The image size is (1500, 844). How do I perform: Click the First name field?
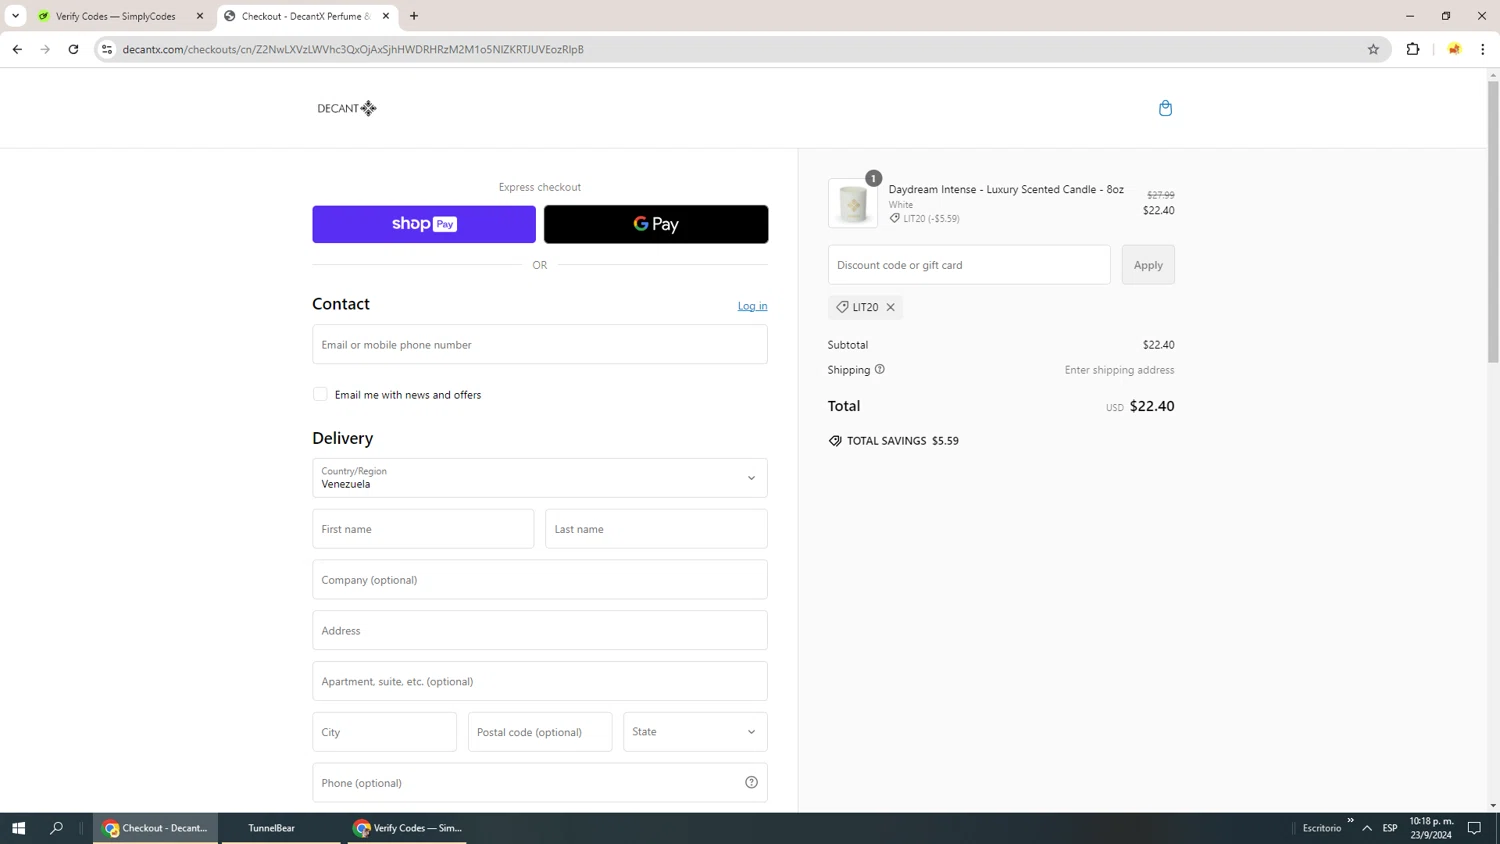tap(423, 529)
